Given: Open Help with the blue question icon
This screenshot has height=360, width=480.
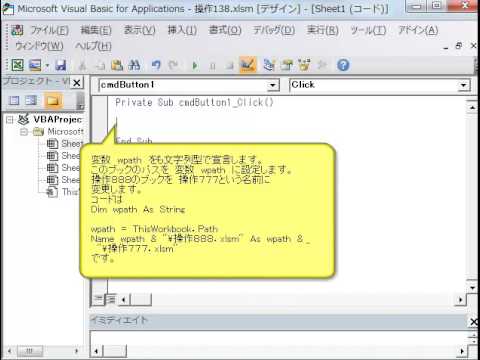Looking at the screenshot, I should point(343,65).
